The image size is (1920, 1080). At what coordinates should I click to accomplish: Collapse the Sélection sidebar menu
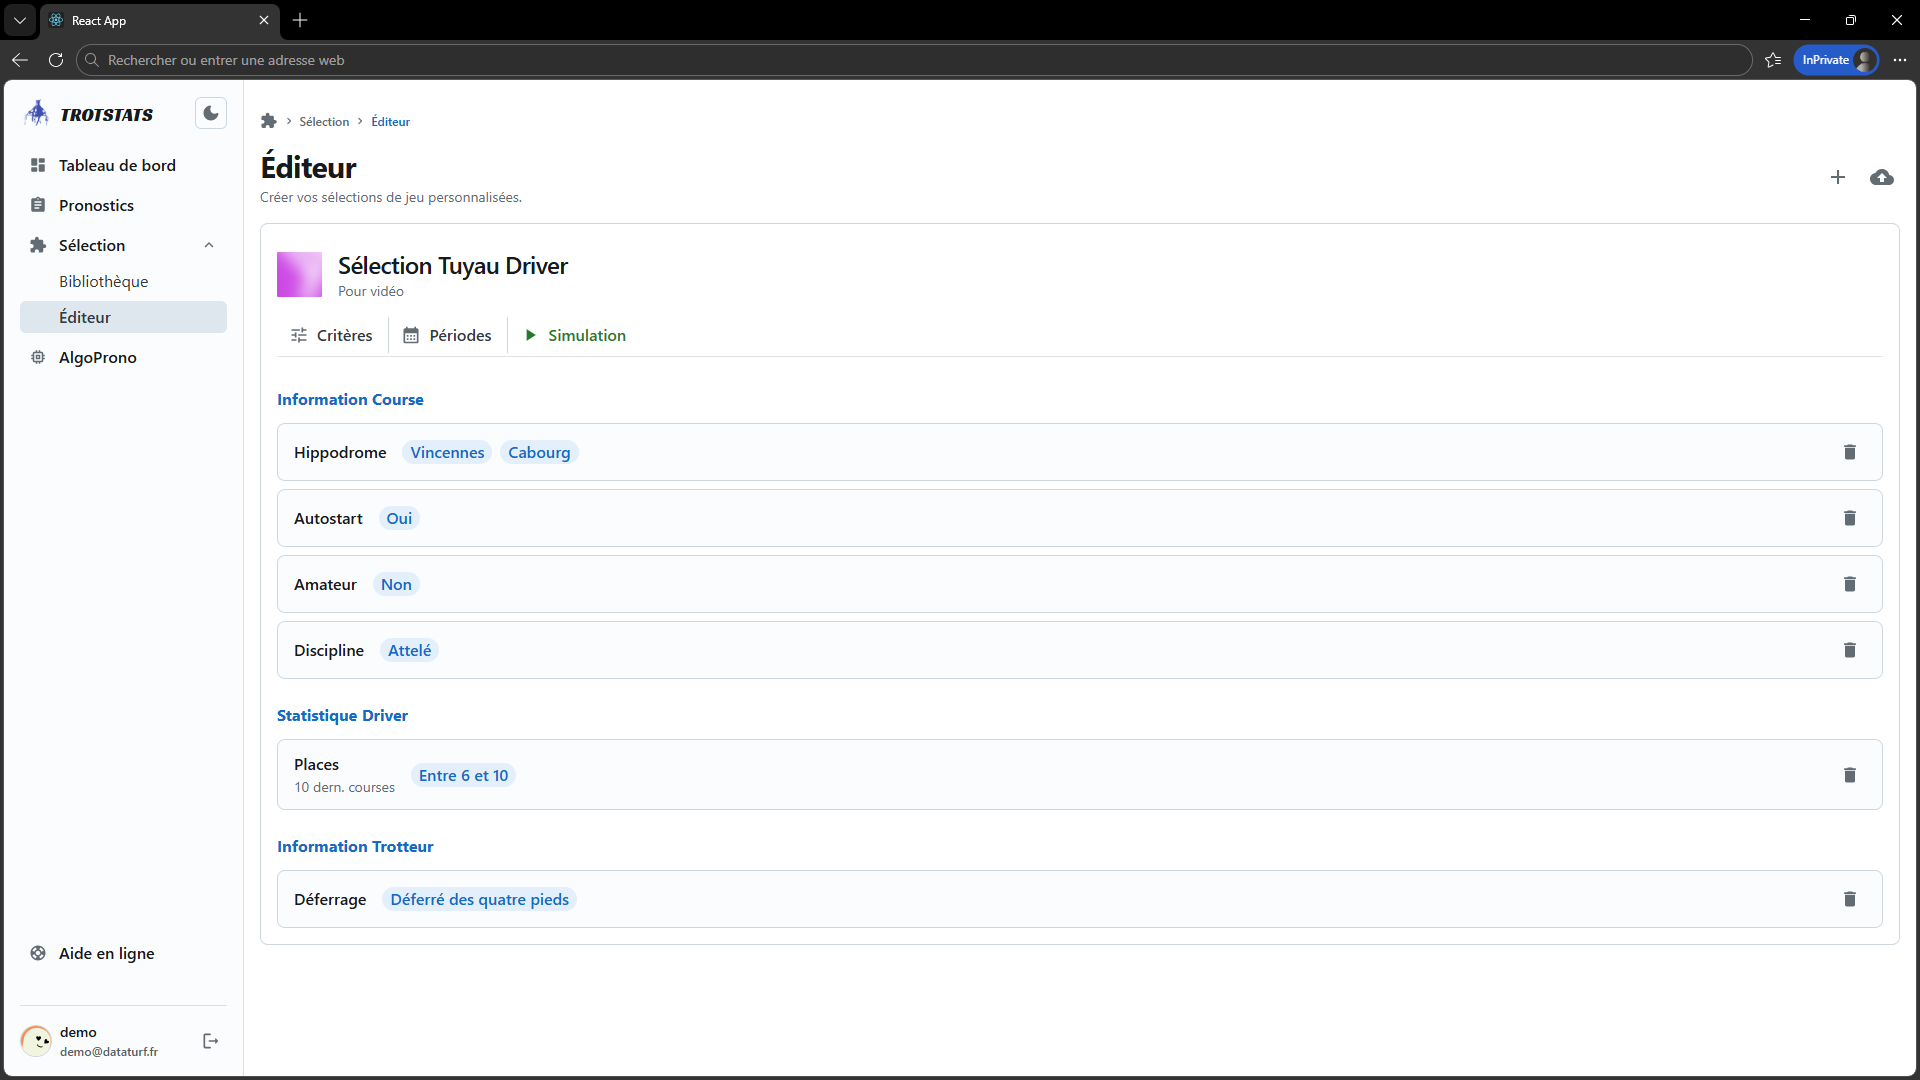pos(209,245)
